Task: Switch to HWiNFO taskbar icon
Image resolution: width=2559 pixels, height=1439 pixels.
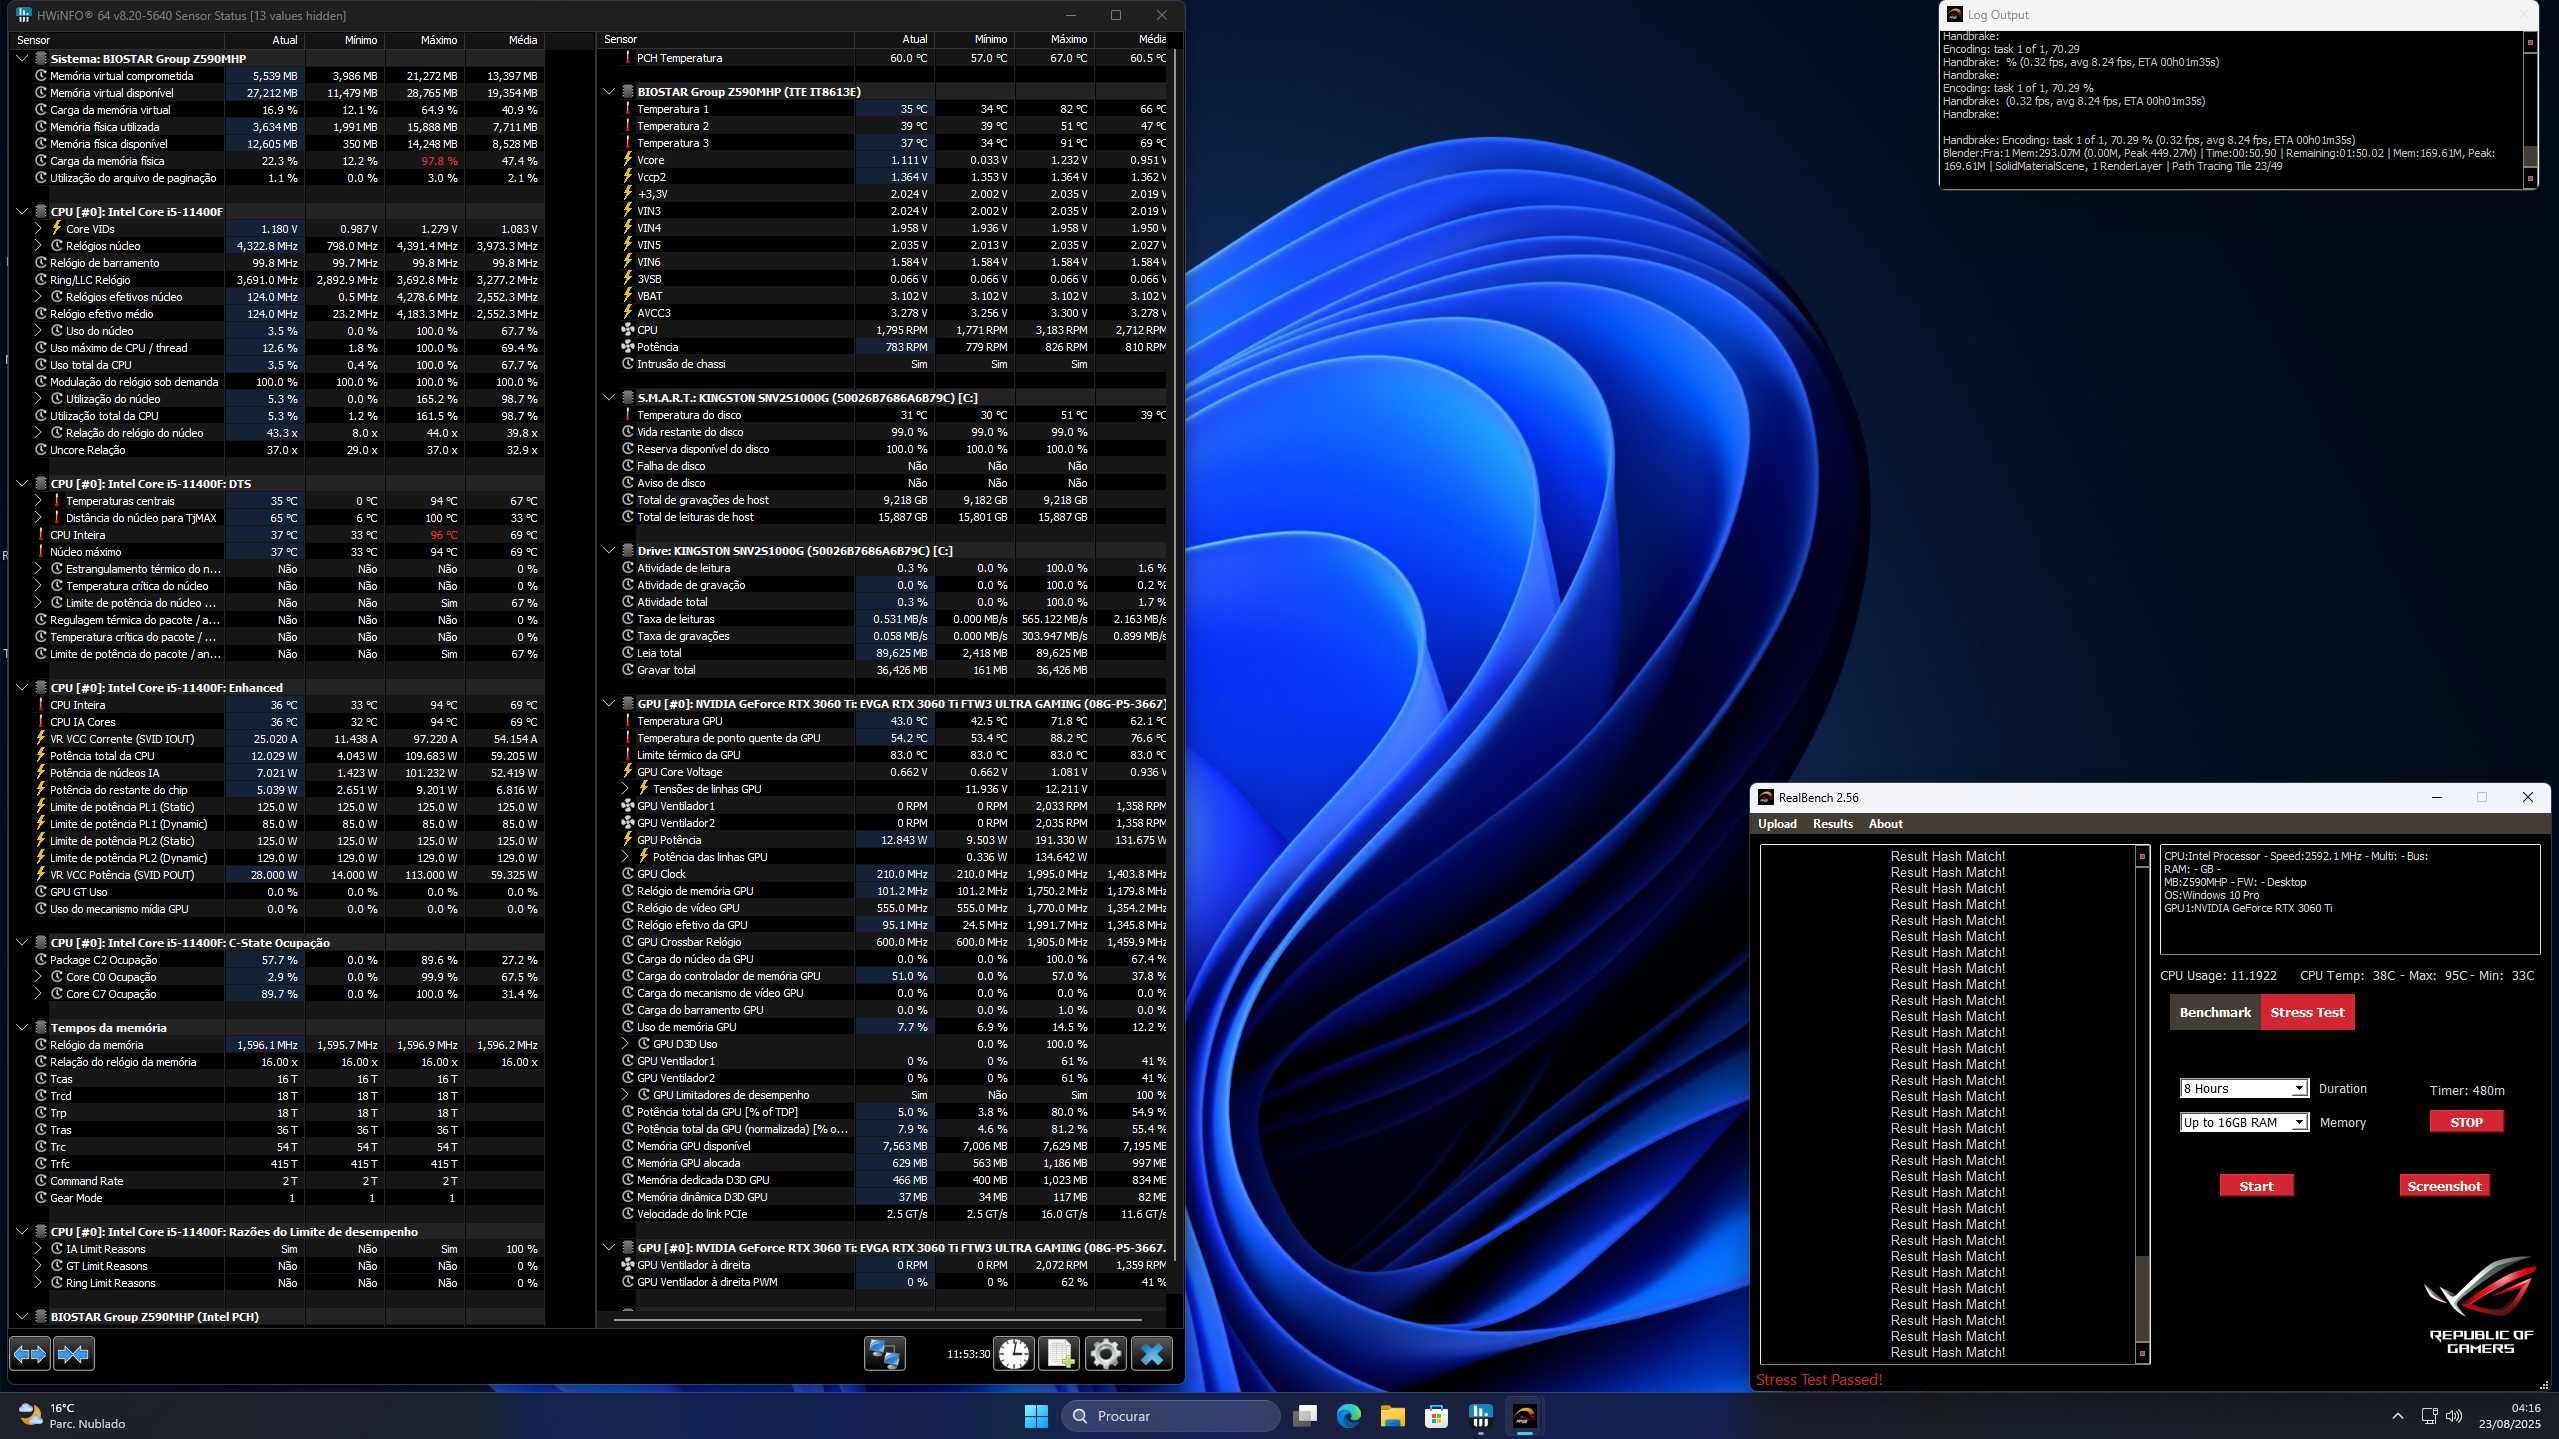Action: coord(1480,1416)
